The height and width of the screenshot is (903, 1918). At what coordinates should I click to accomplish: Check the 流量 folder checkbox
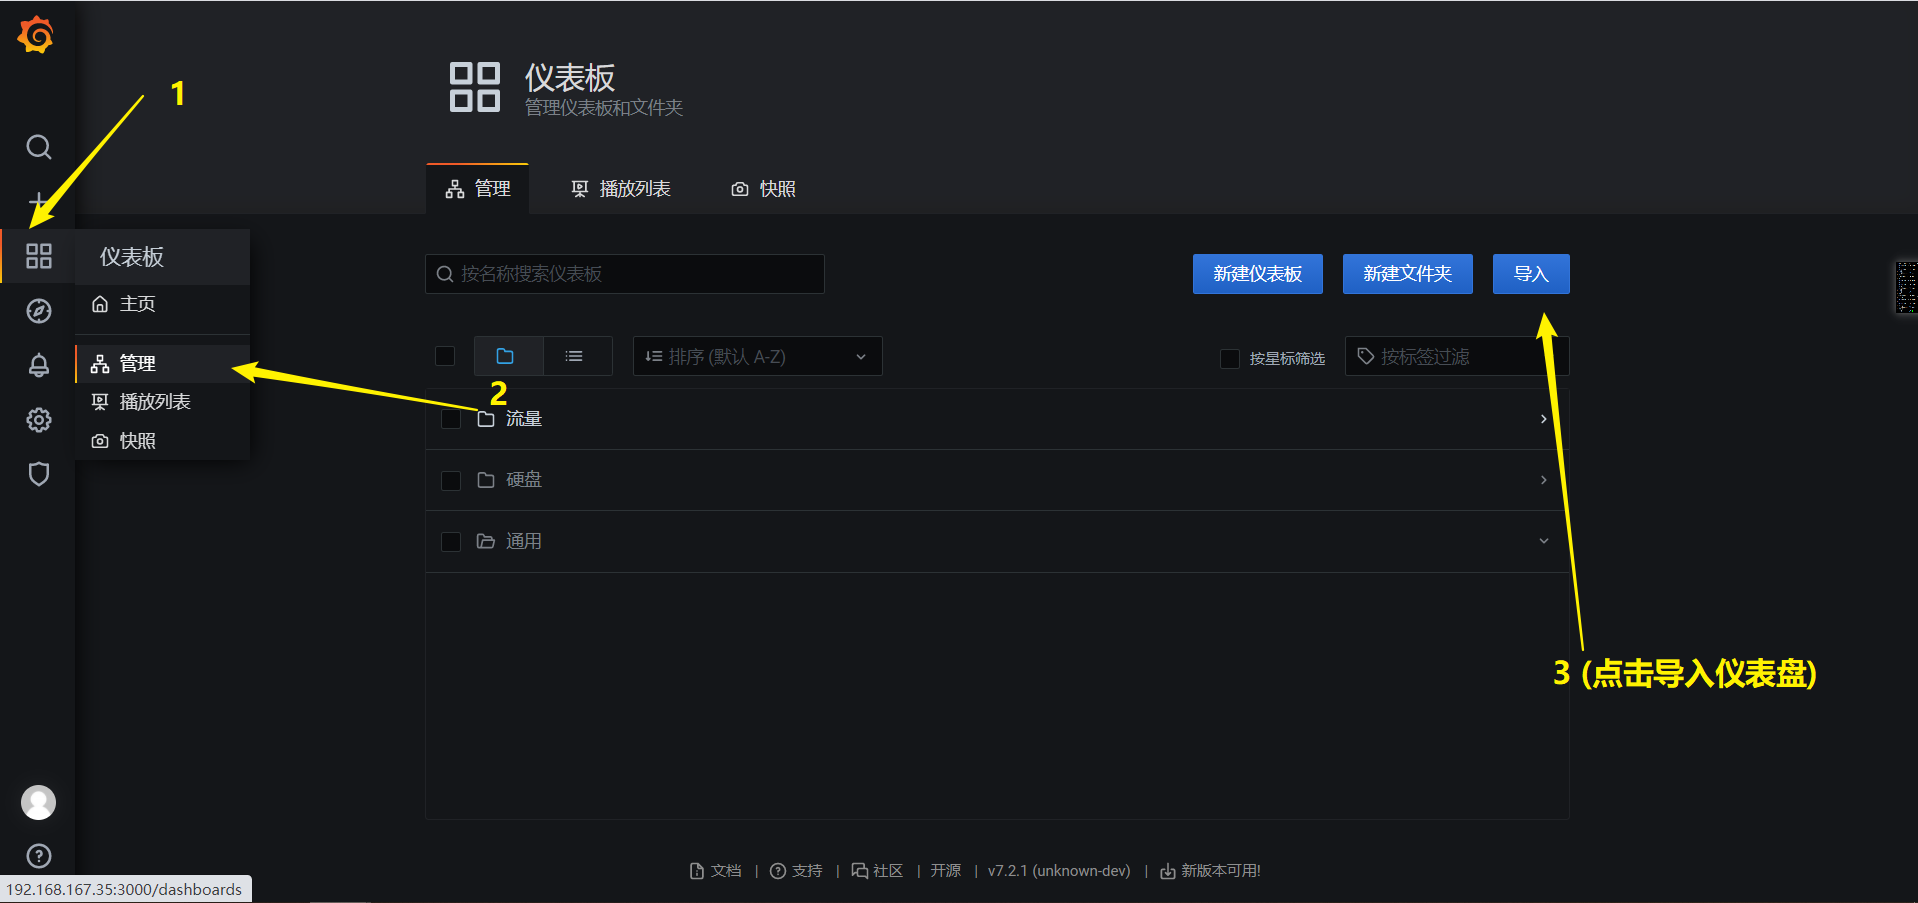click(x=451, y=419)
